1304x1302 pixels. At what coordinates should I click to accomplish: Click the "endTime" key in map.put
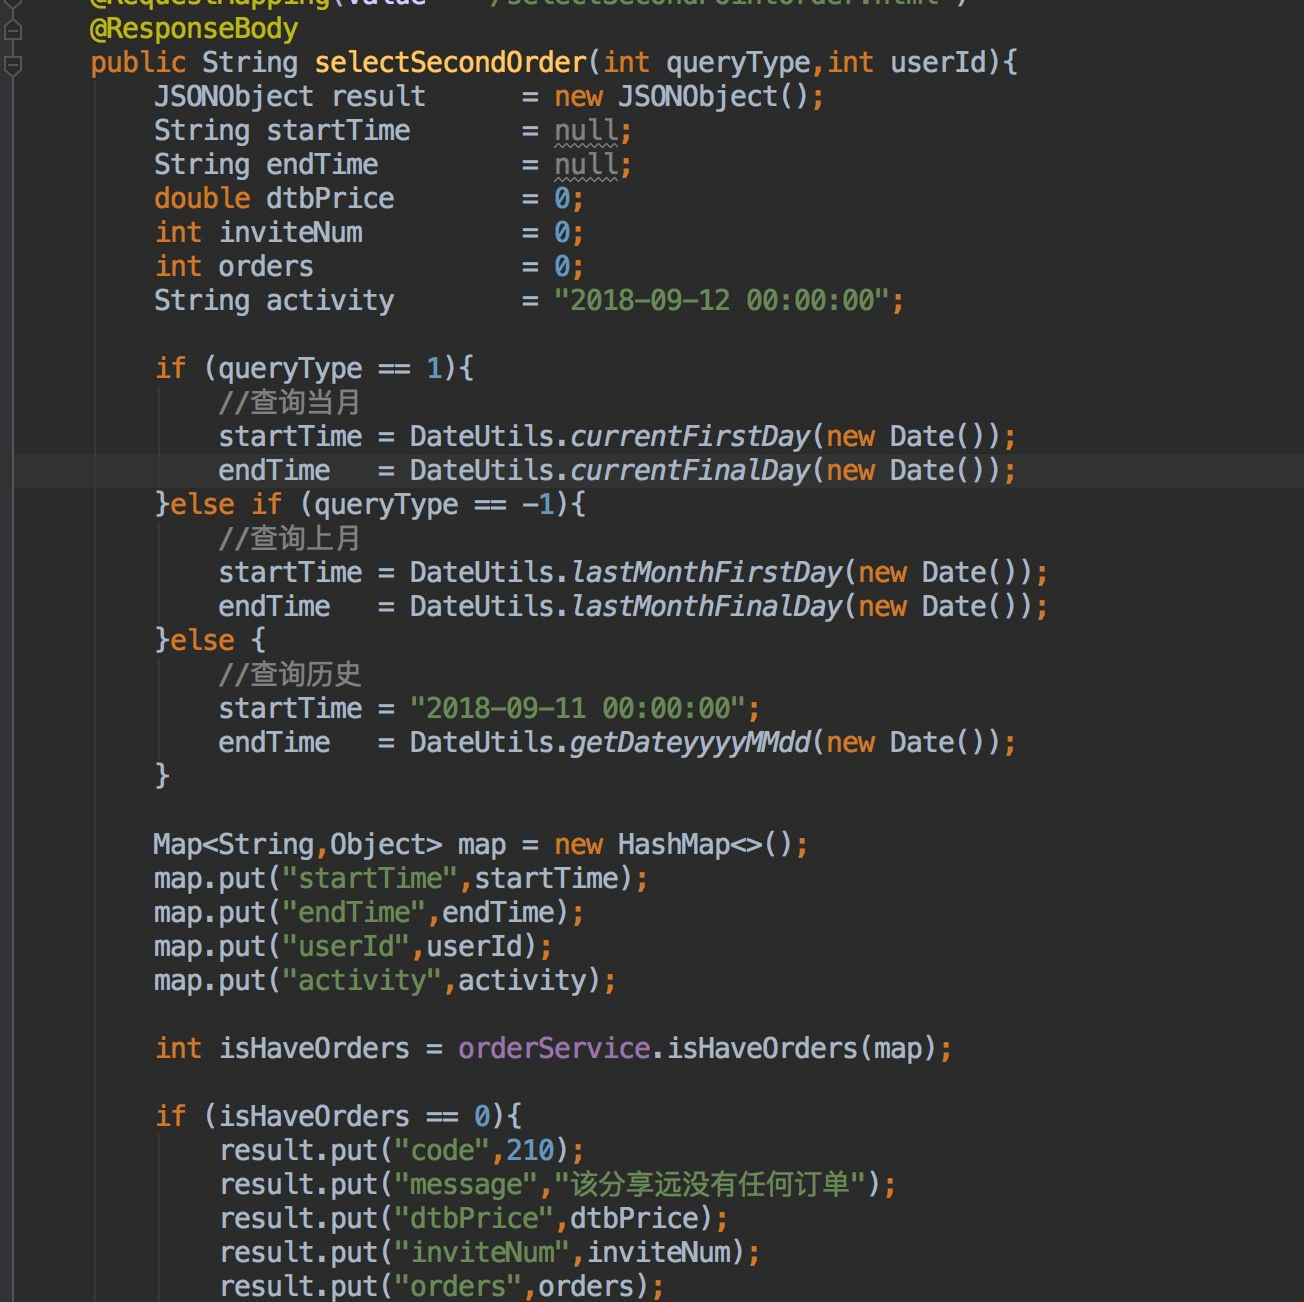point(354,913)
